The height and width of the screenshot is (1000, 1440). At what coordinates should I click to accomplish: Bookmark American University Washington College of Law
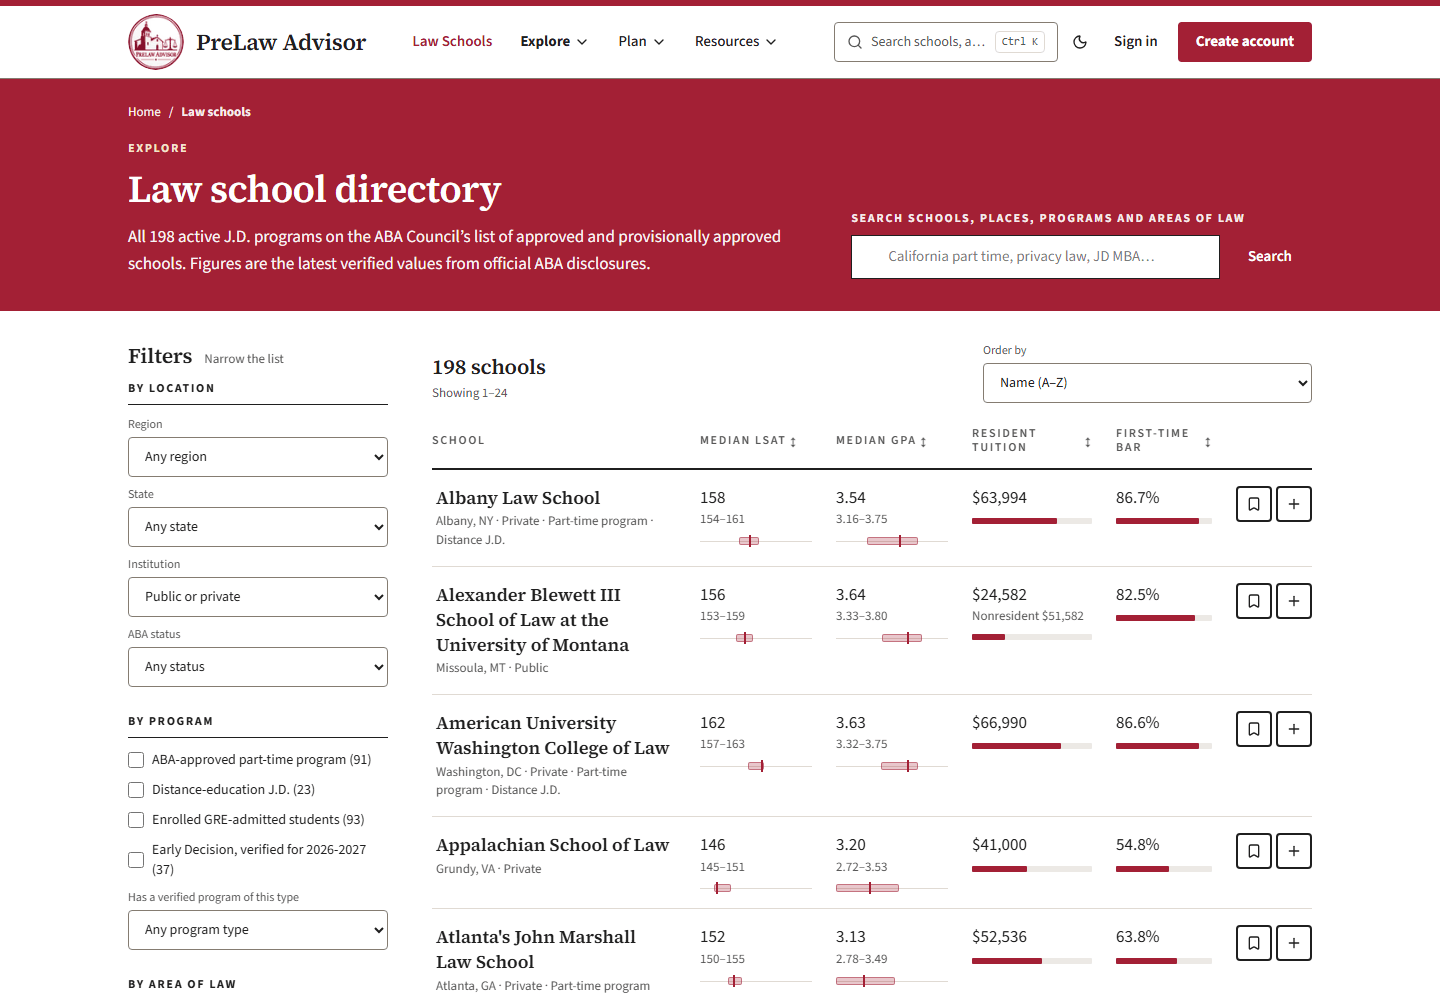[x=1254, y=729]
